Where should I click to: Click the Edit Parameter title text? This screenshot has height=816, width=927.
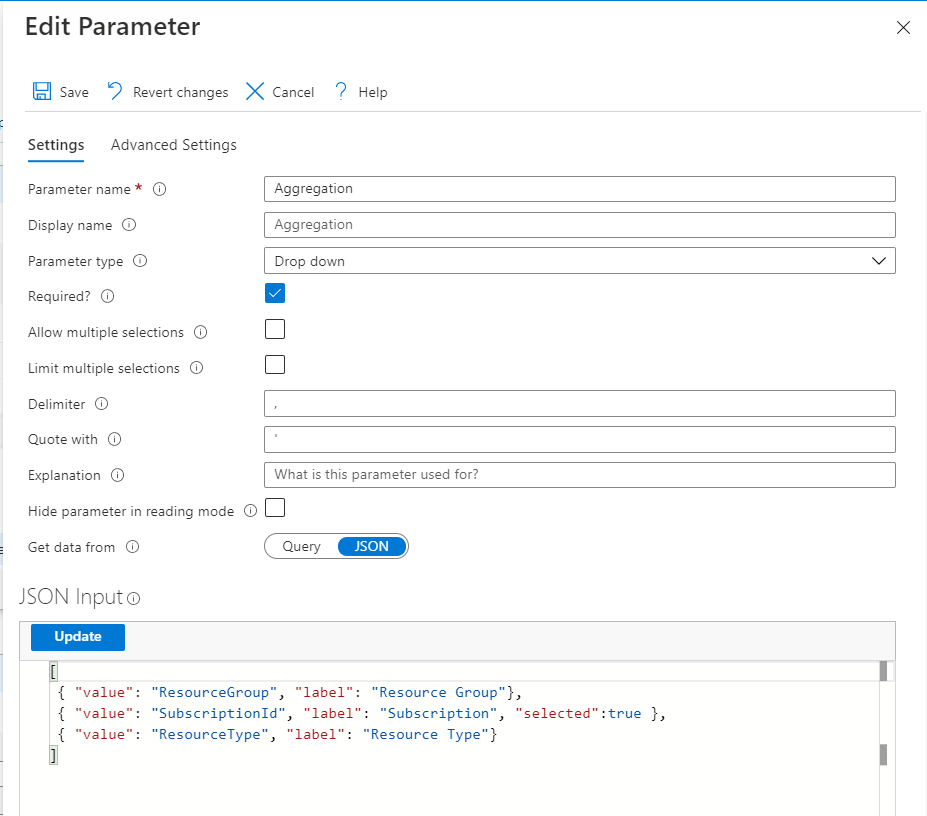112,27
